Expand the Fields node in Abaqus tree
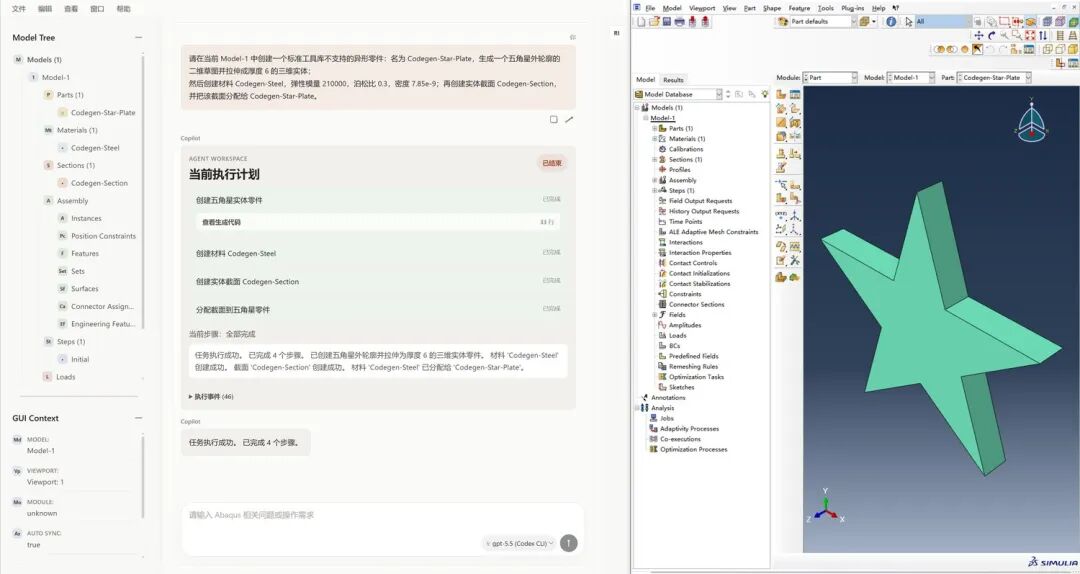1080x574 pixels. click(654, 314)
